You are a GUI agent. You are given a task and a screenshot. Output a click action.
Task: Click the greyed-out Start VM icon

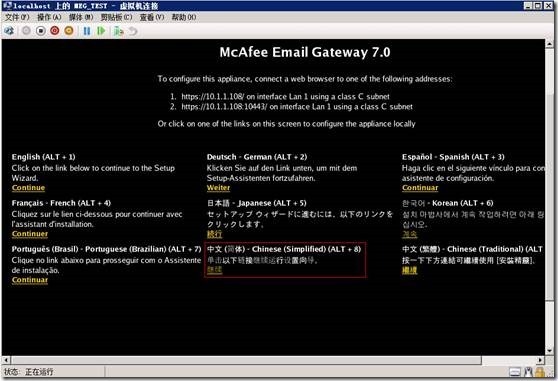(26, 31)
